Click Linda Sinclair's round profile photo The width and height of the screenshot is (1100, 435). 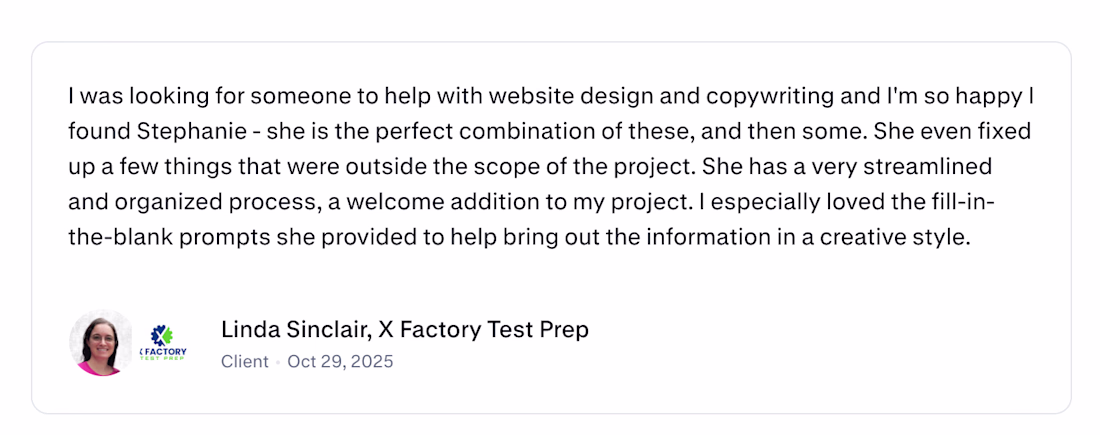point(100,343)
